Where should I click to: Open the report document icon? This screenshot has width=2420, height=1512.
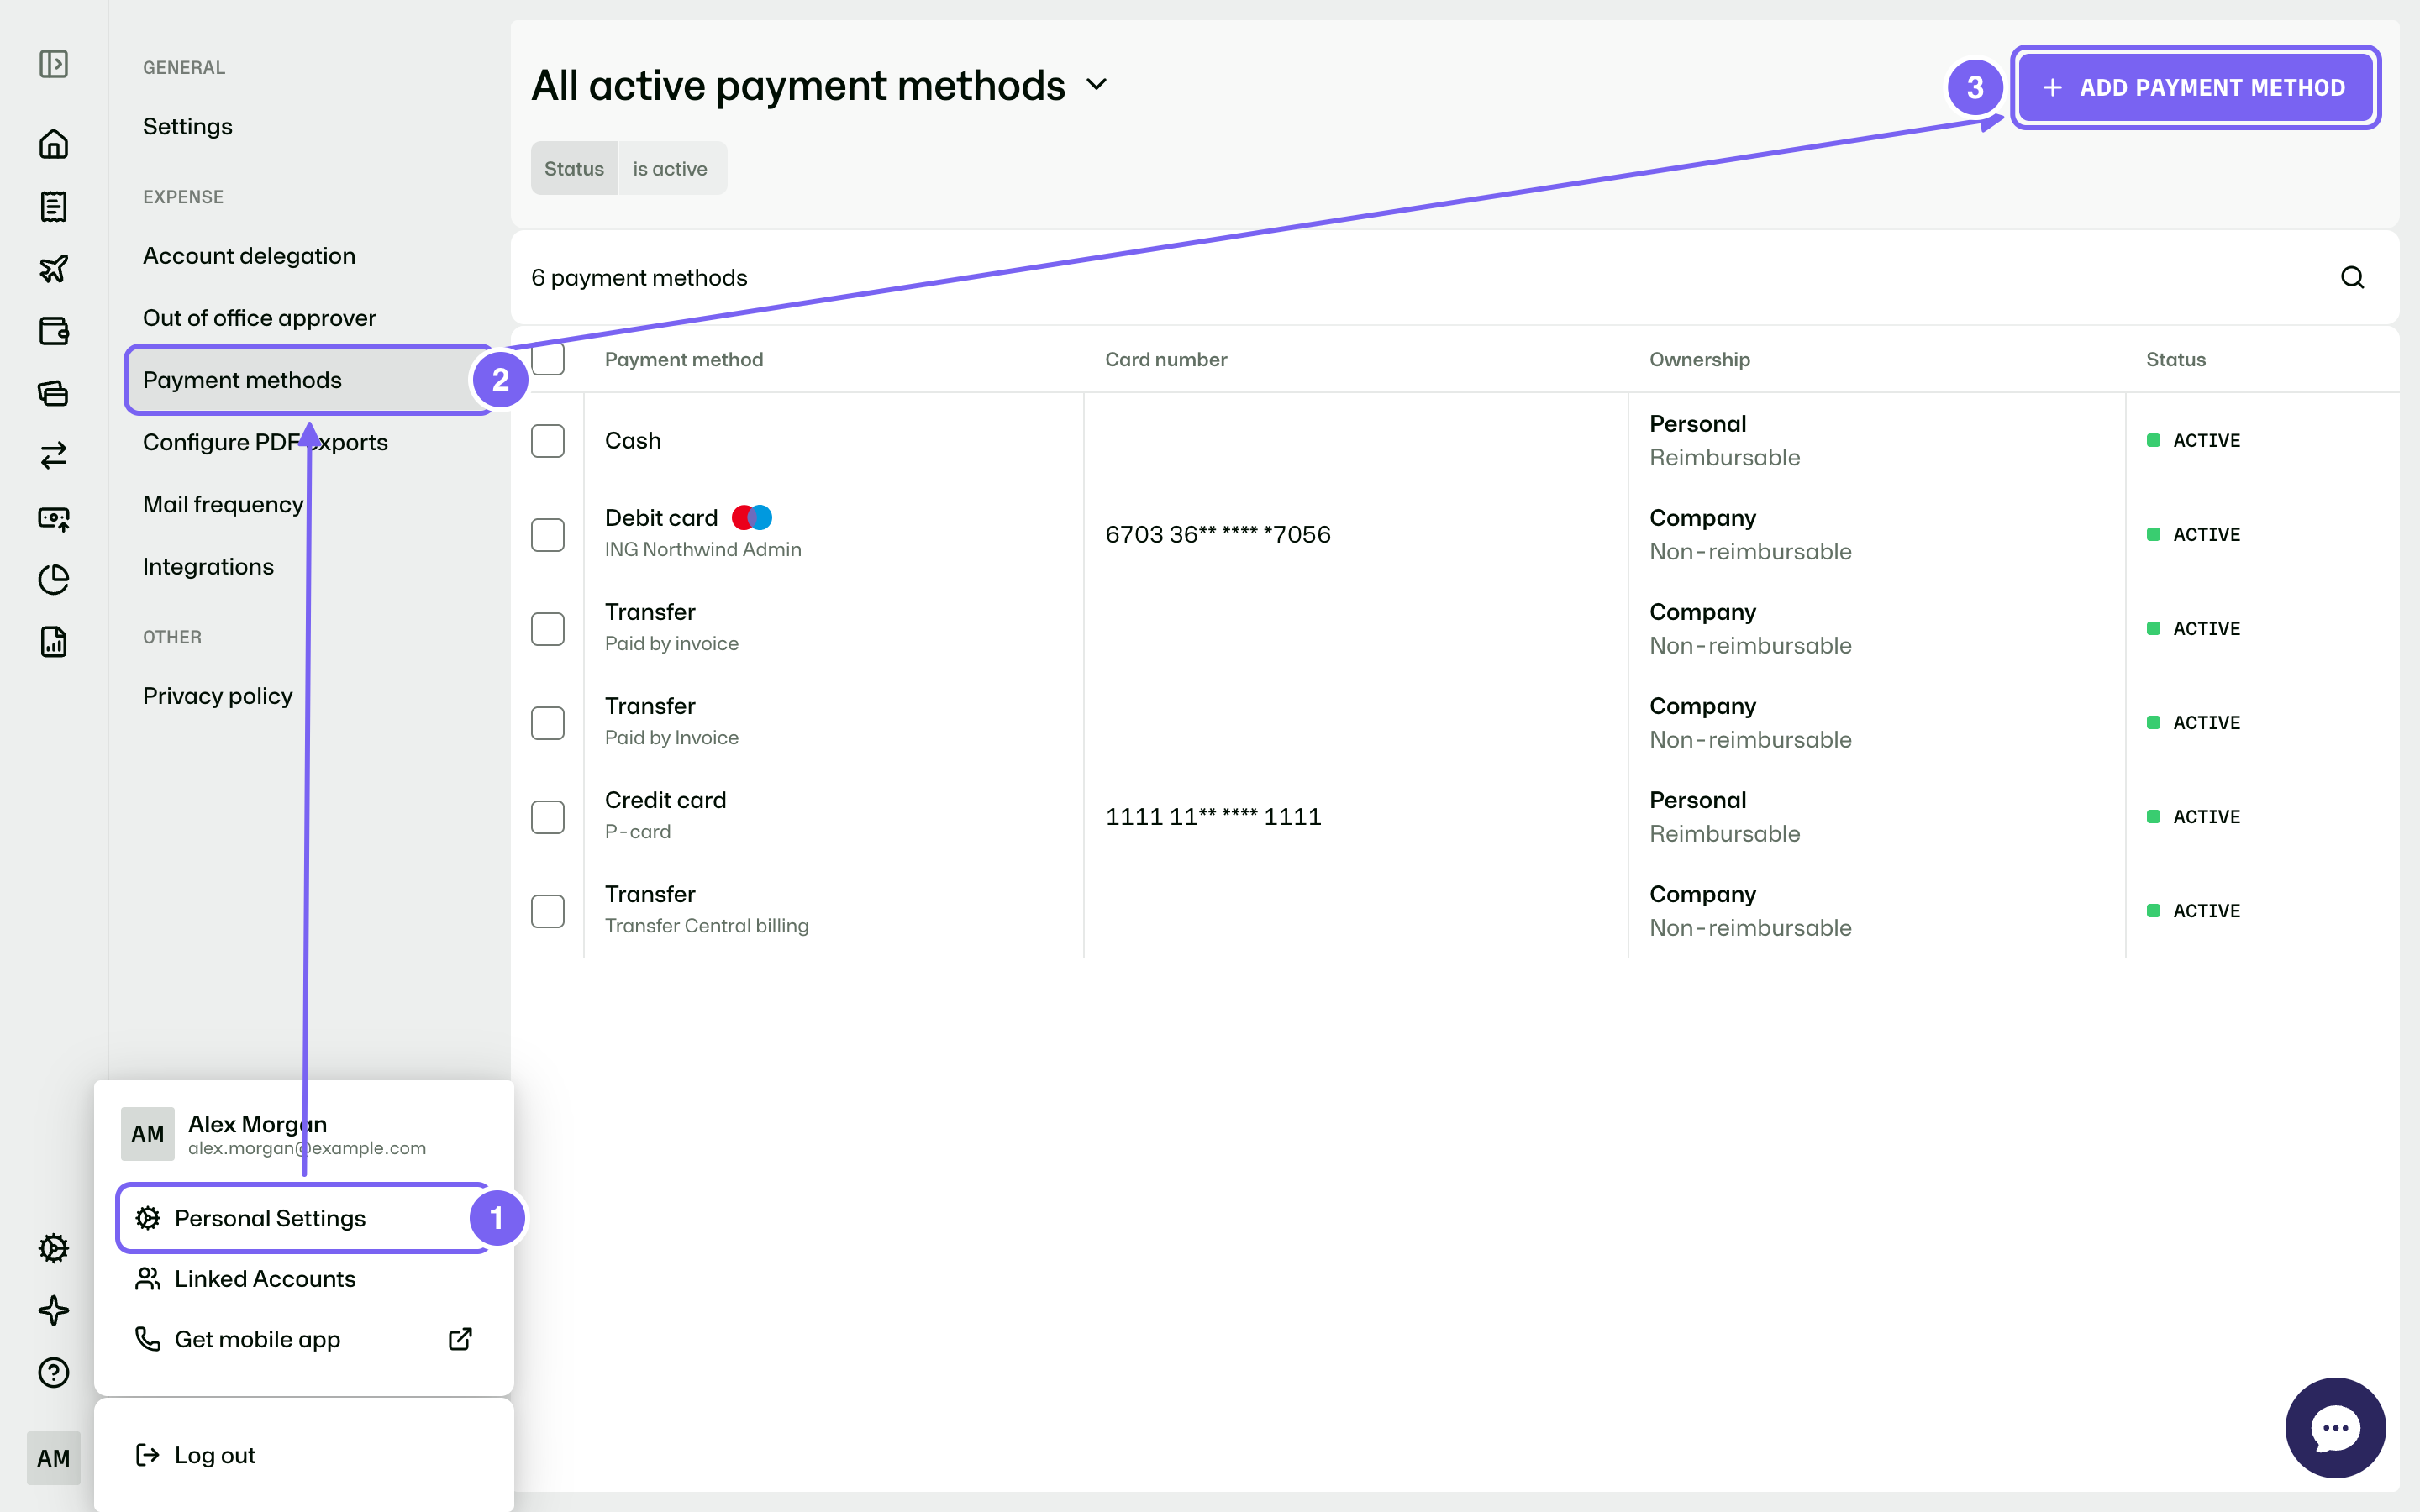tap(53, 641)
